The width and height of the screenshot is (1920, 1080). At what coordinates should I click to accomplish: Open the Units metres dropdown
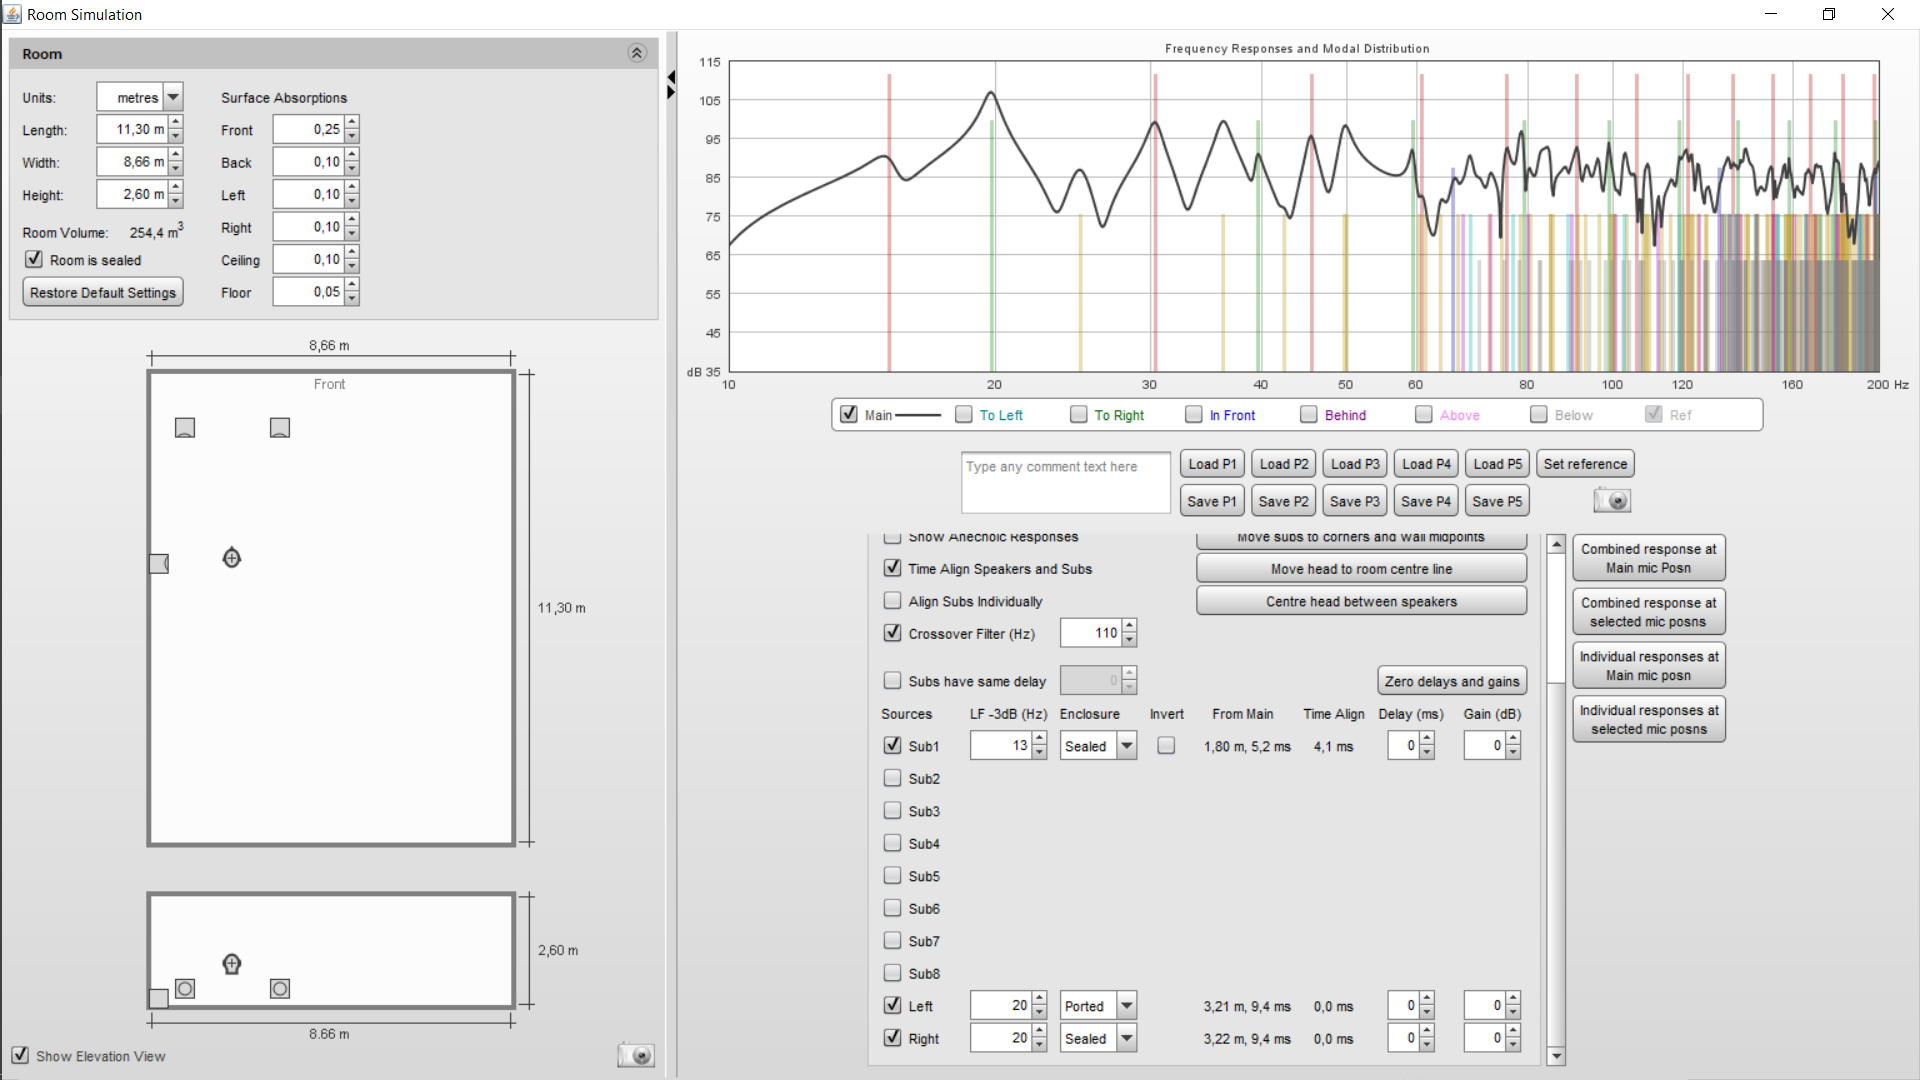pyautogui.click(x=173, y=97)
